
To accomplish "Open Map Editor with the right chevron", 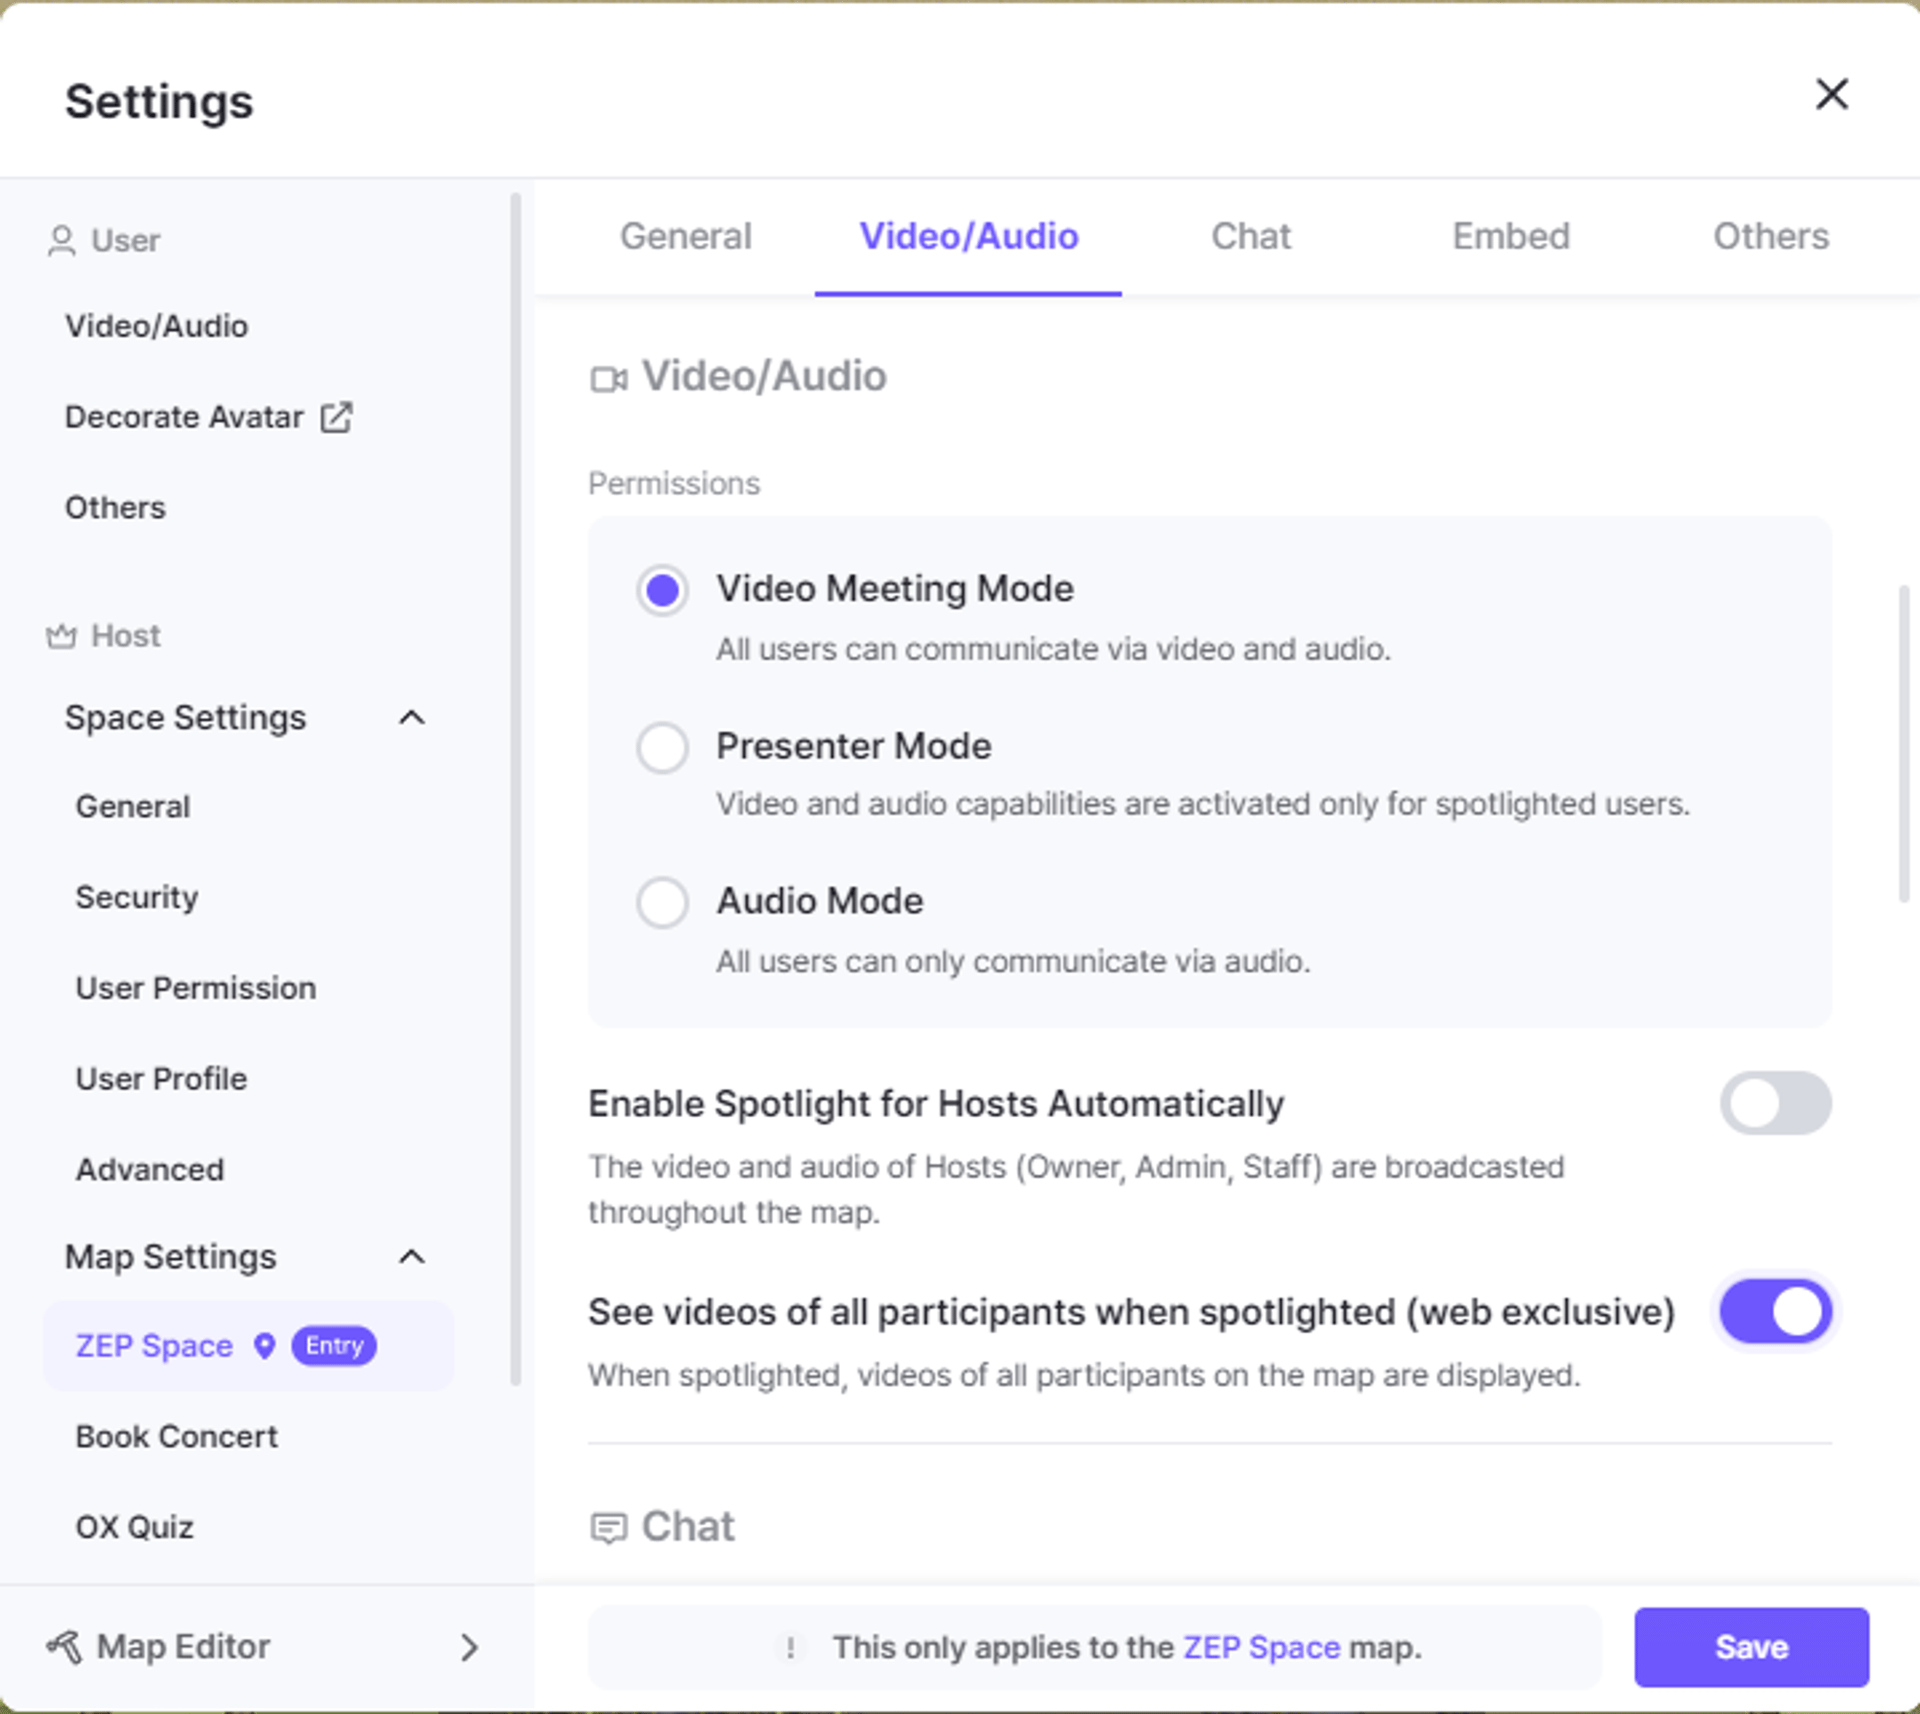I will (469, 1646).
